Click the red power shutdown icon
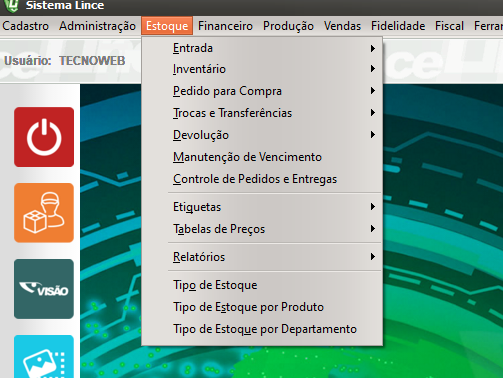Viewport: 503px width, 378px height. coord(44,137)
